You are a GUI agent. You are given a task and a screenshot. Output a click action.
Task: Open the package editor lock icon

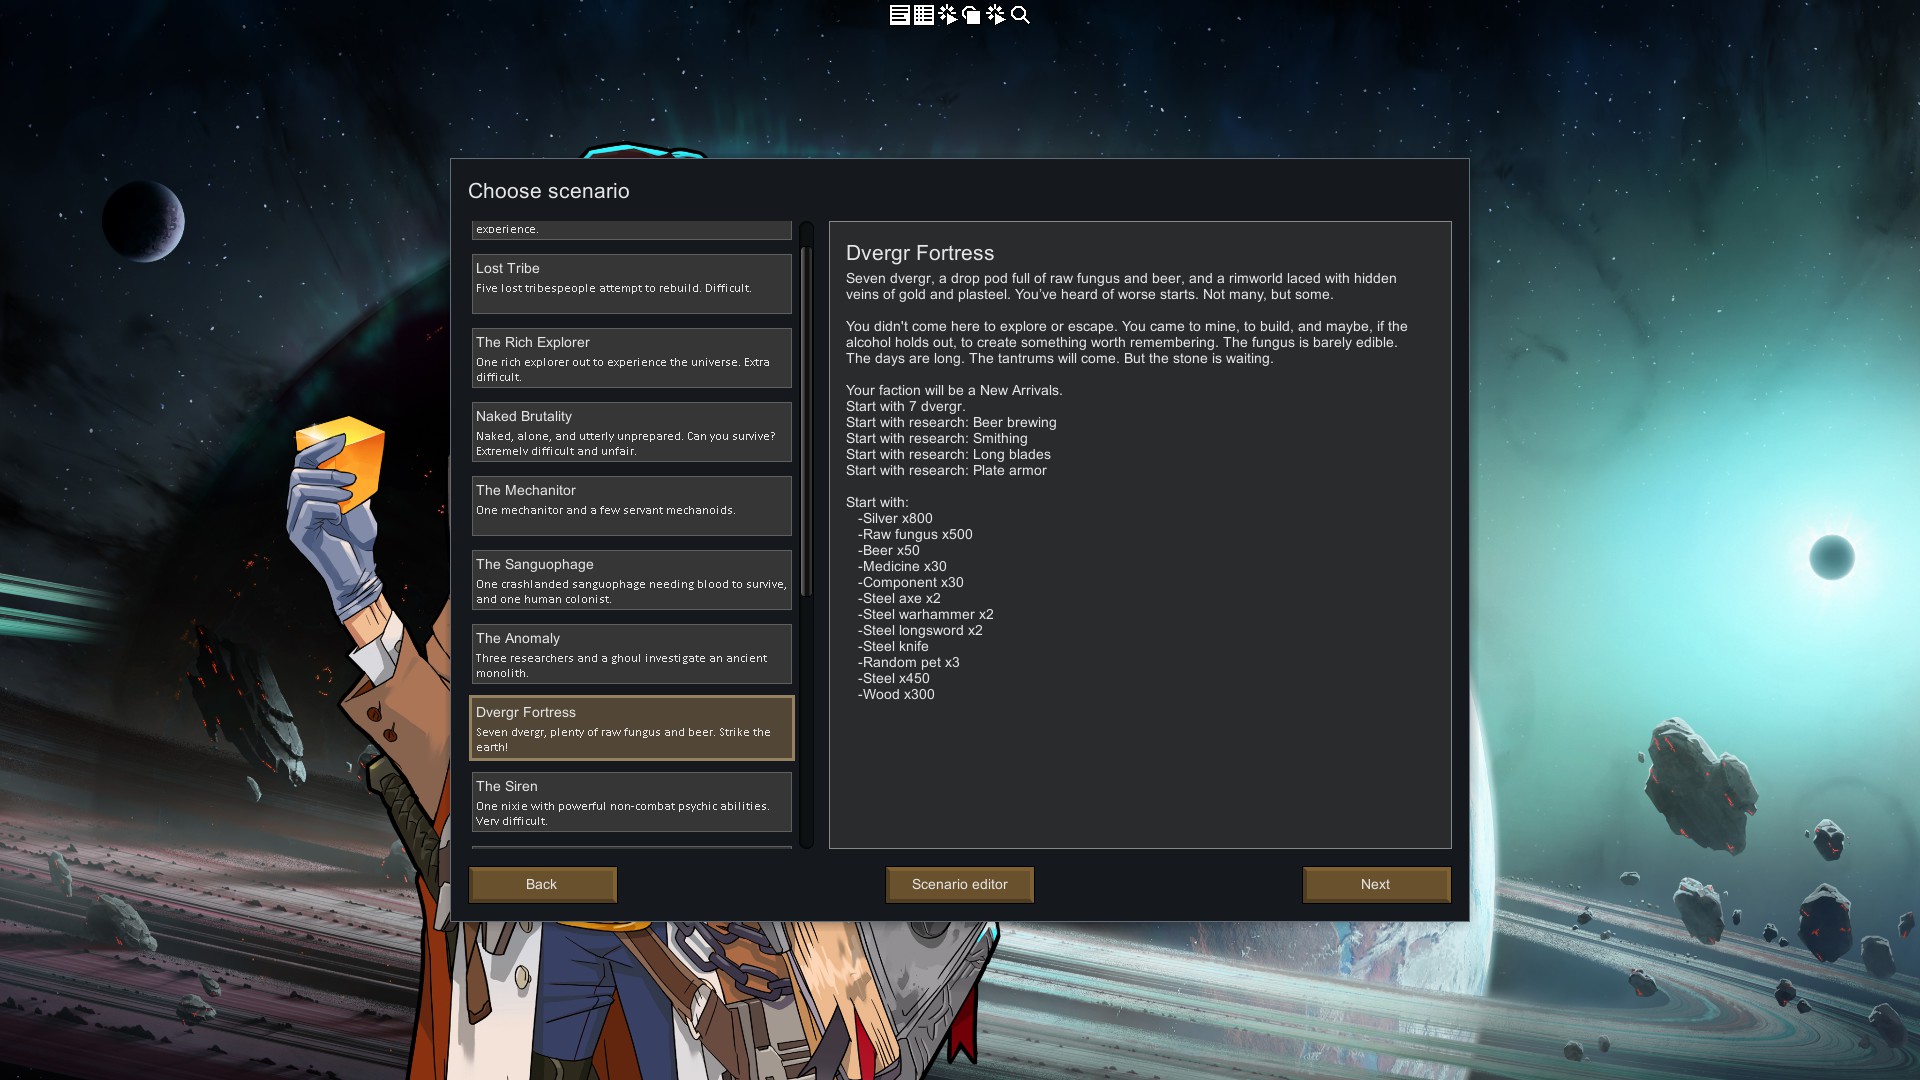[971, 15]
